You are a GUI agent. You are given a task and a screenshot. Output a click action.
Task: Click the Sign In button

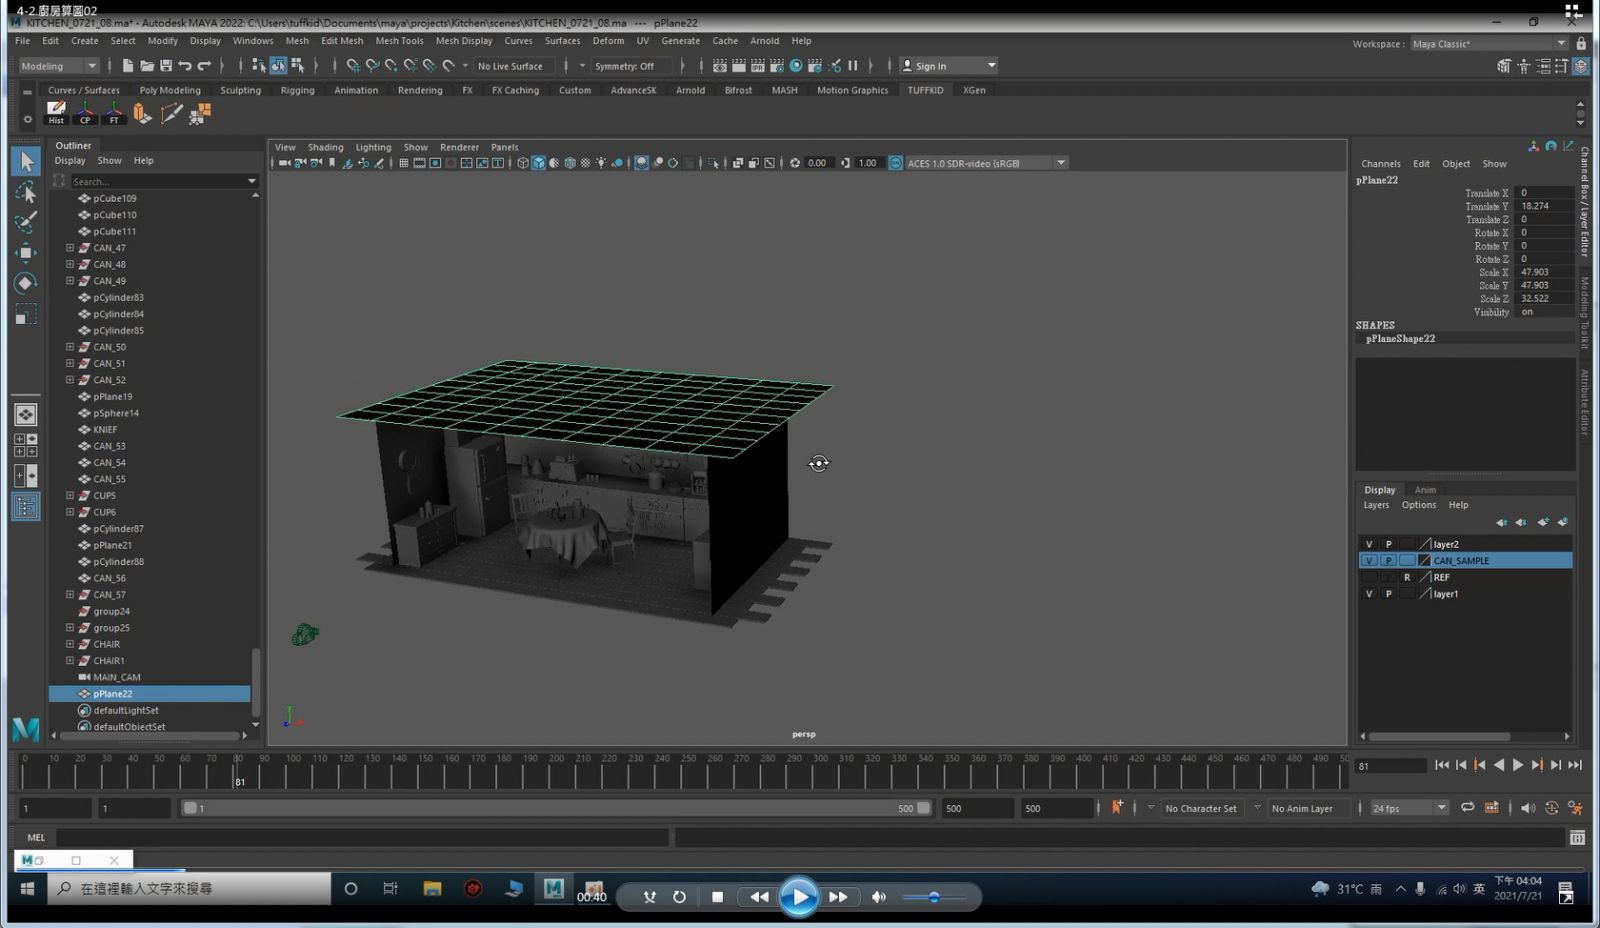(x=947, y=66)
